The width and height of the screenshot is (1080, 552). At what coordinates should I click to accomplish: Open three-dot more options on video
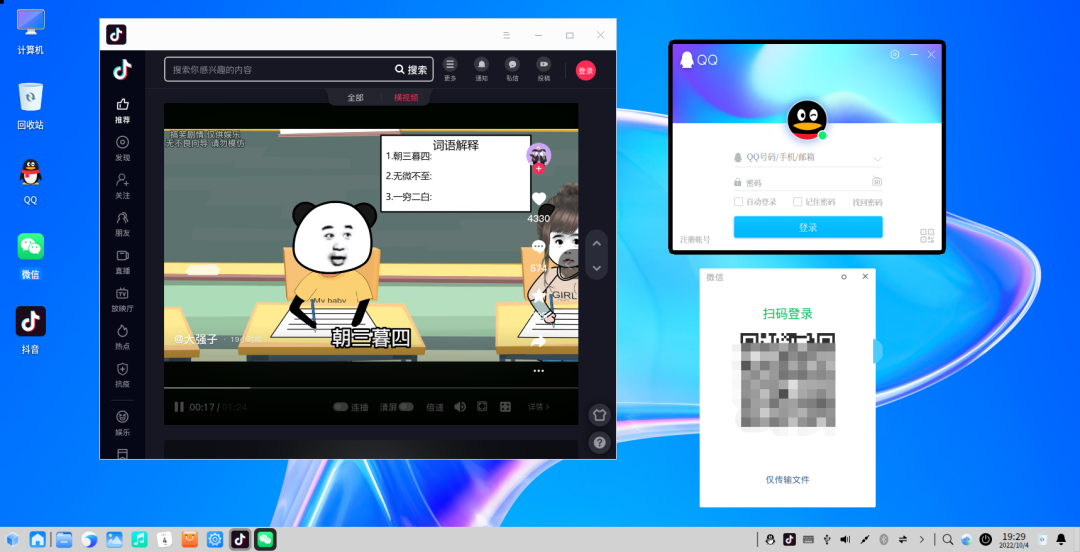[539, 371]
